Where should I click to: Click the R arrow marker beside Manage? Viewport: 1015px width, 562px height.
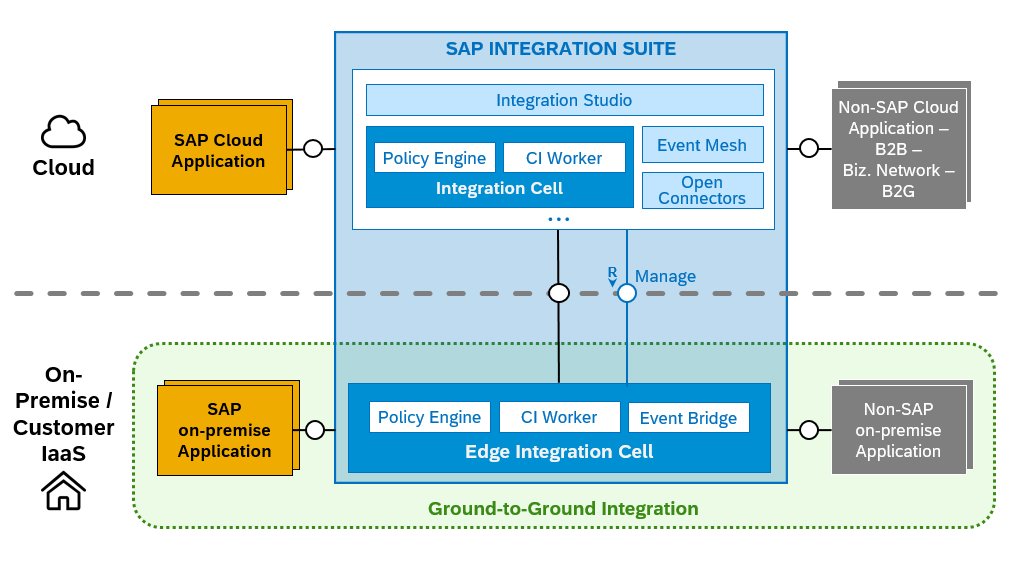[612, 276]
